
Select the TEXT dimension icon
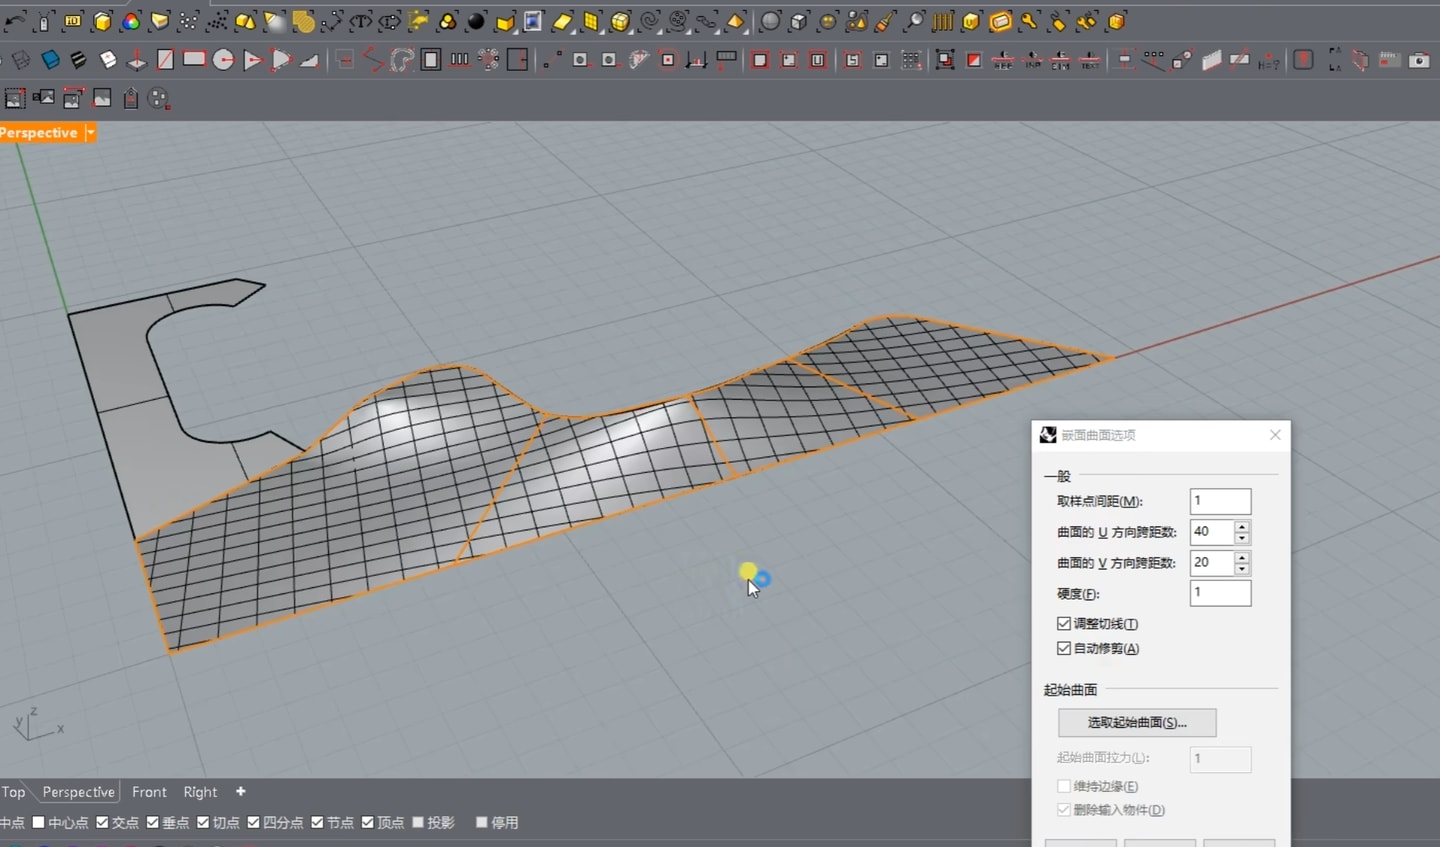(x=1090, y=60)
